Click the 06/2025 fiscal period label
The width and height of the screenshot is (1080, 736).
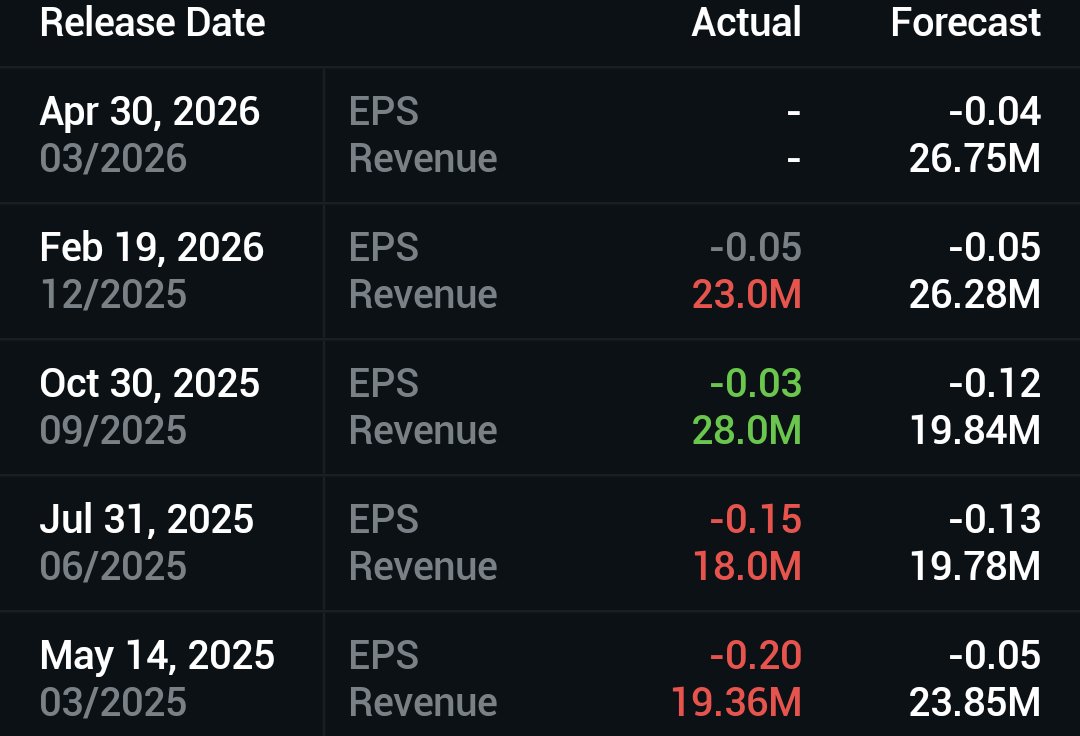tap(113, 566)
